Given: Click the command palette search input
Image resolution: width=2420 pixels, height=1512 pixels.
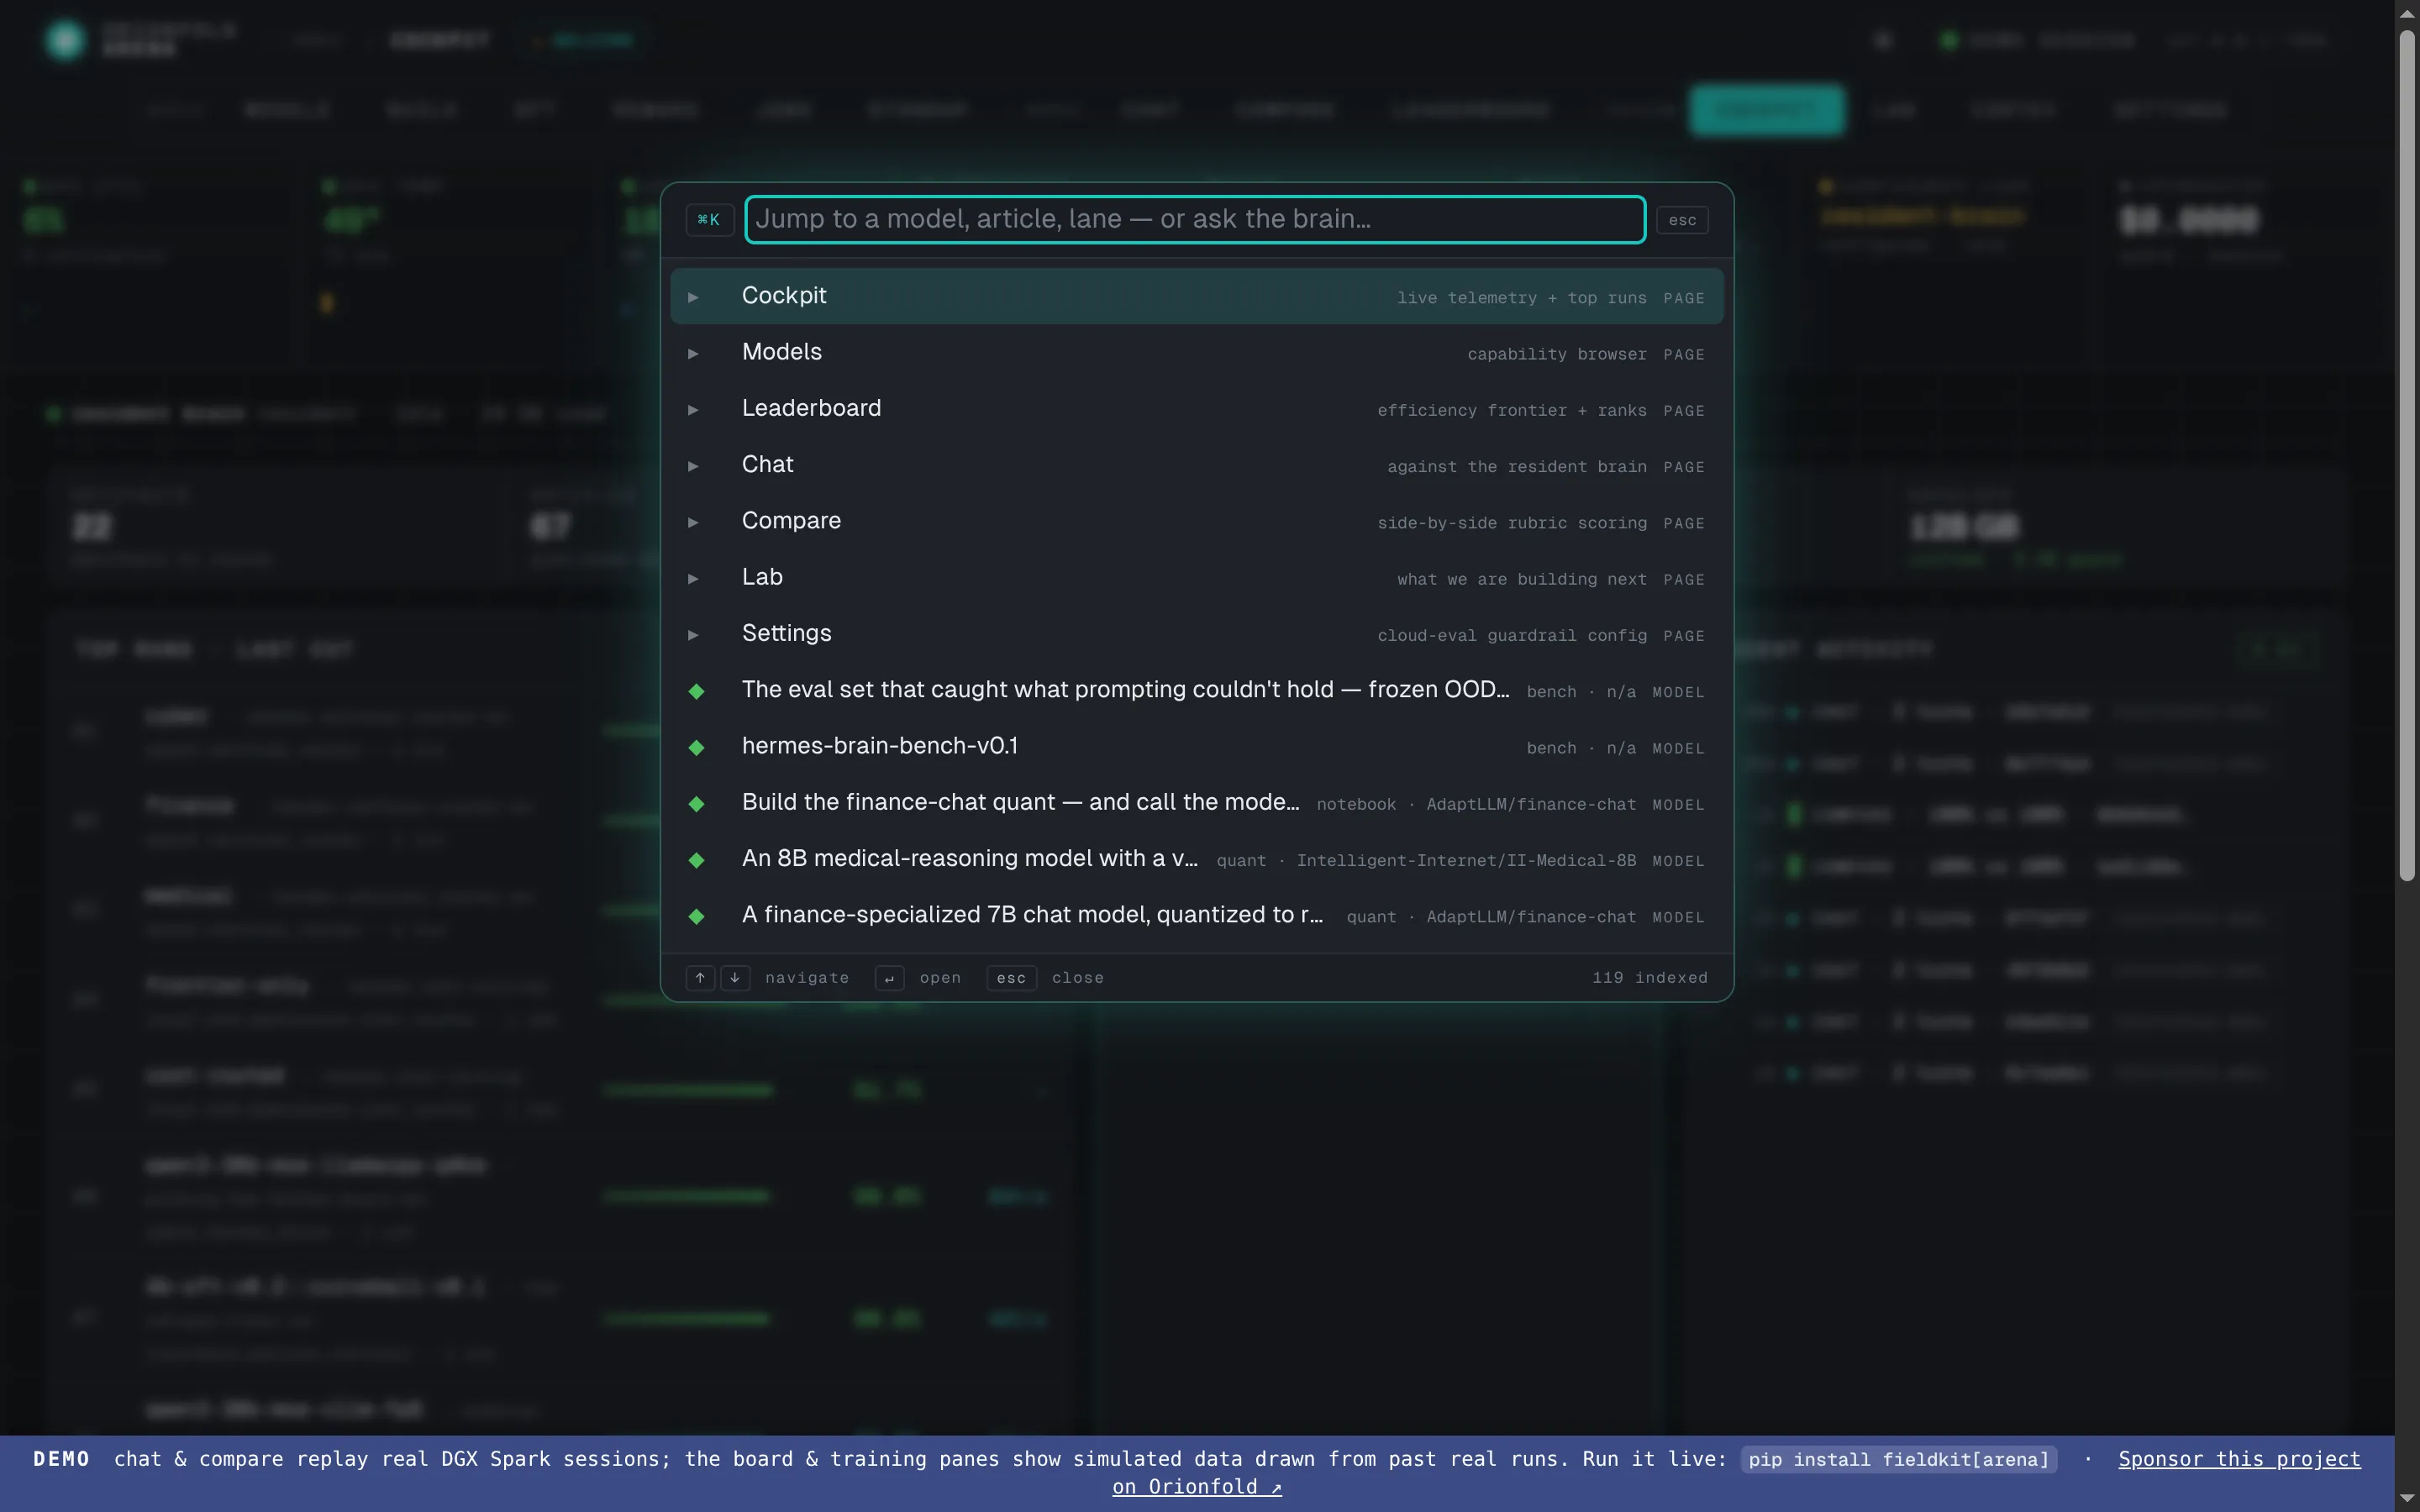Looking at the screenshot, I should pyautogui.click(x=1195, y=219).
